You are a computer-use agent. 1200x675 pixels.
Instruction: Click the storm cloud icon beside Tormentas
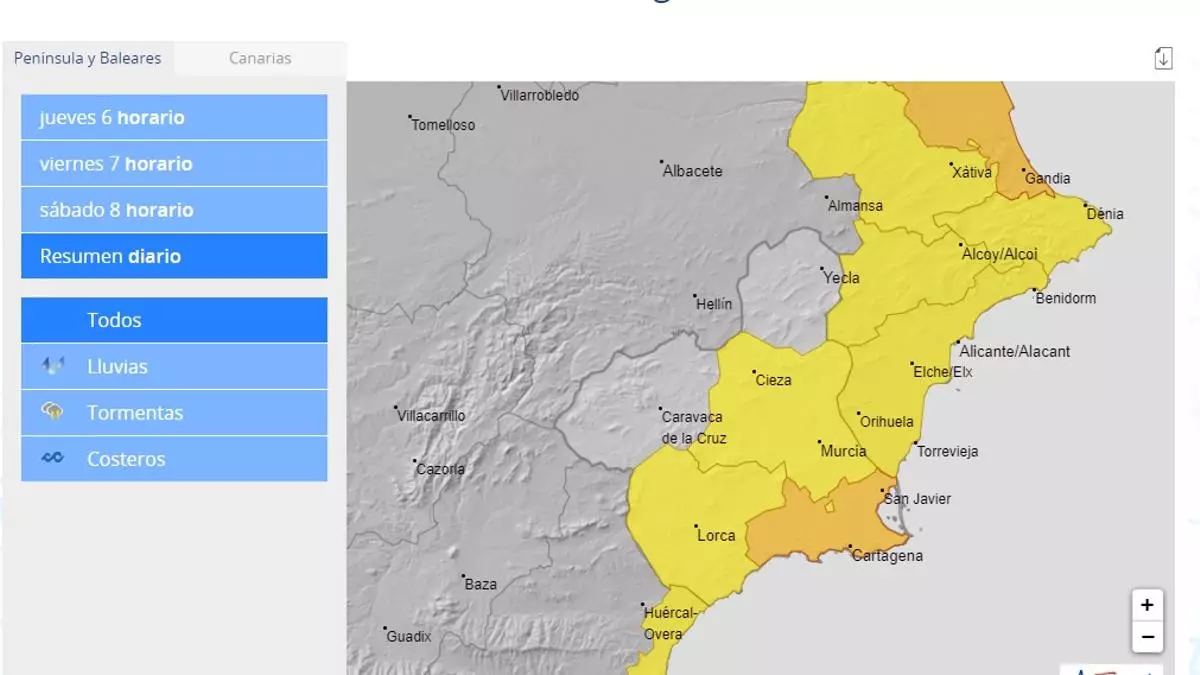(x=53, y=411)
